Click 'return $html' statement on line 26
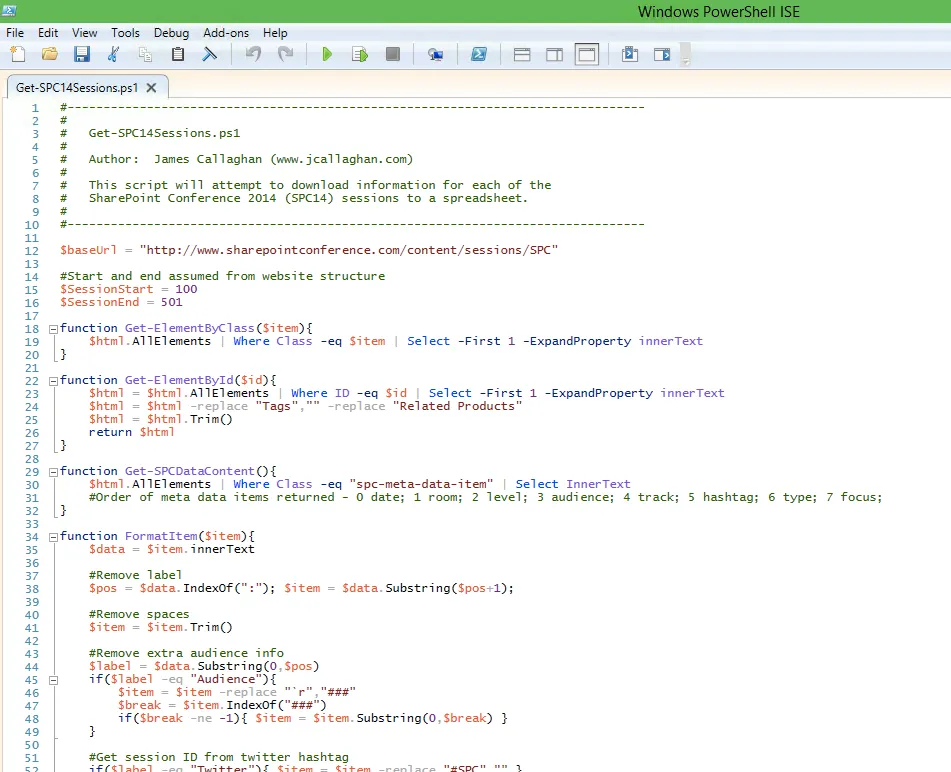951x772 pixels. 132,432
